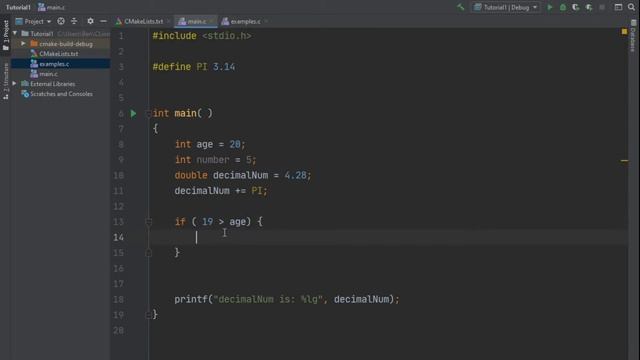Click '<stdio.h>' on line 1
640x360 pixels.
coord(227,36)
